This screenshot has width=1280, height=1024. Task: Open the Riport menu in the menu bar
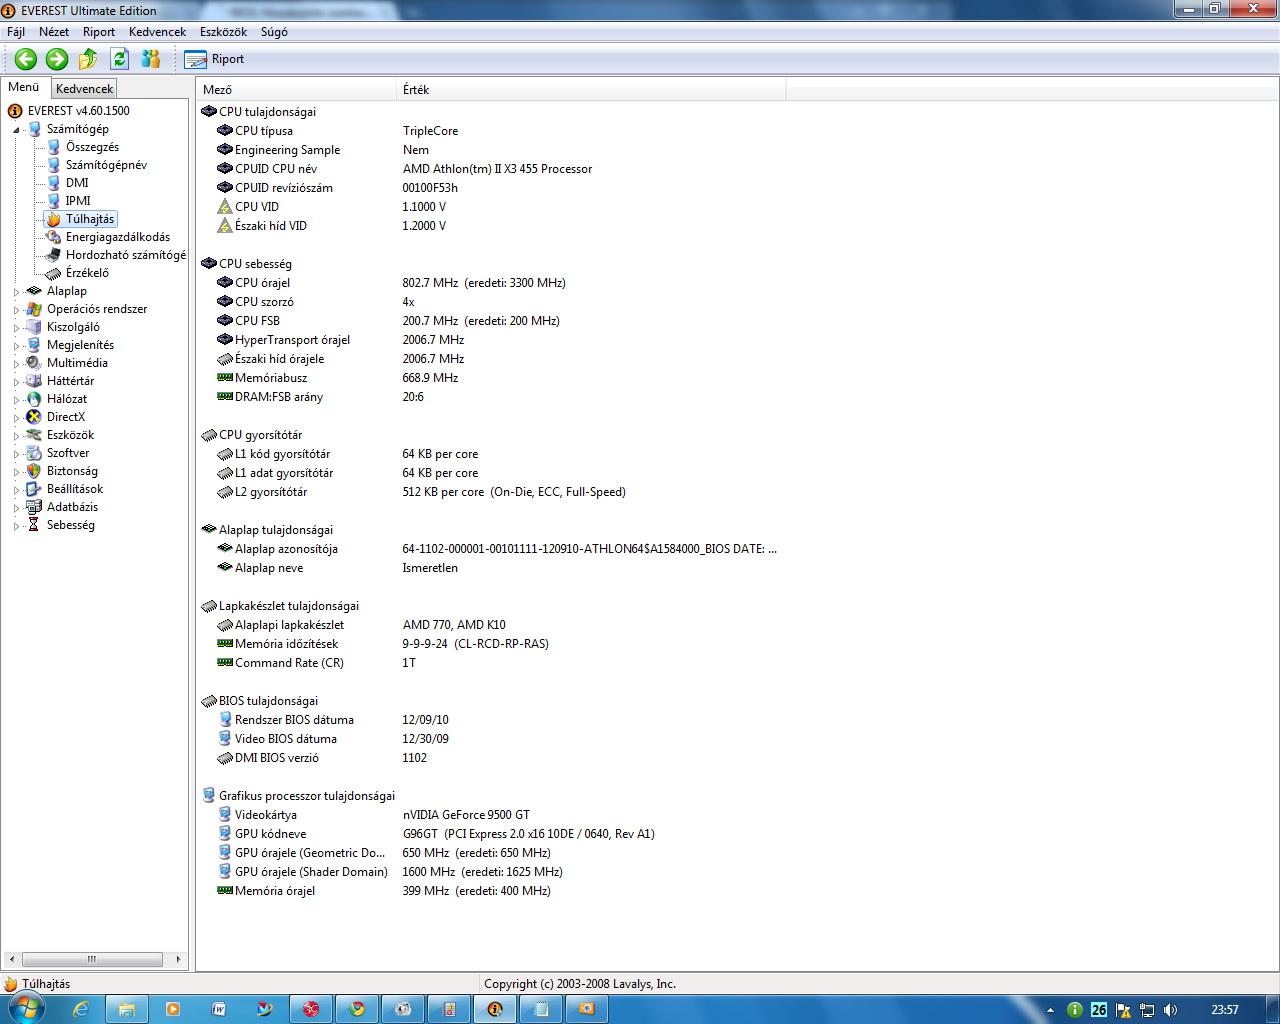click(99, 32)
